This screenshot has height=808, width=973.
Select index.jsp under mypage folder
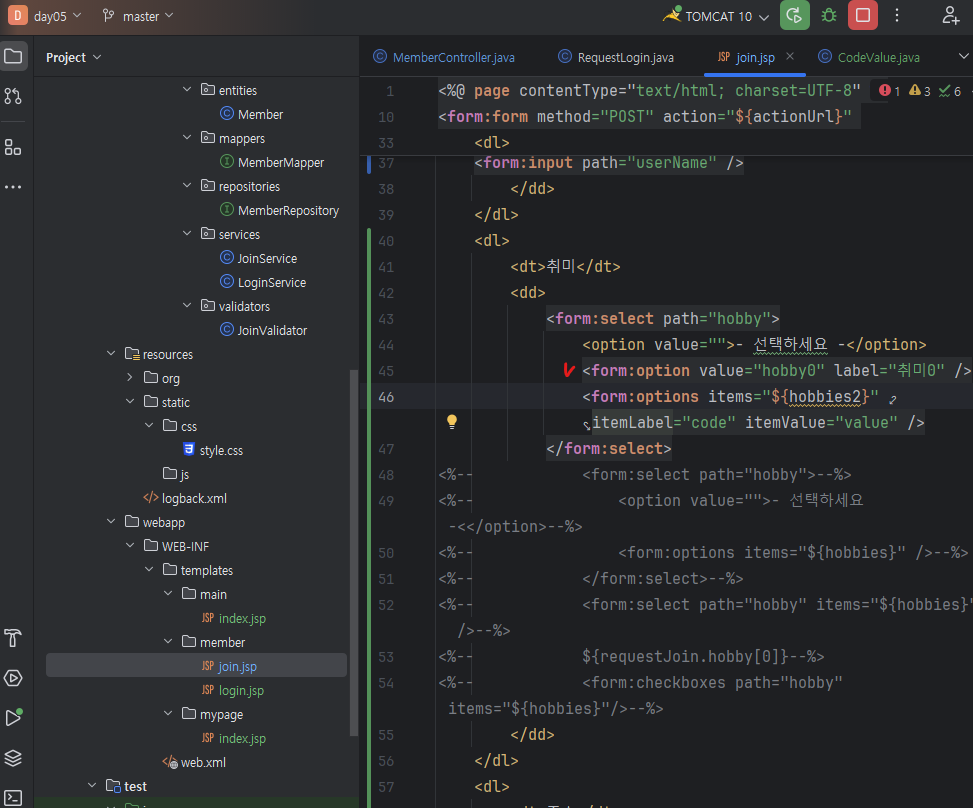(233, 738)
